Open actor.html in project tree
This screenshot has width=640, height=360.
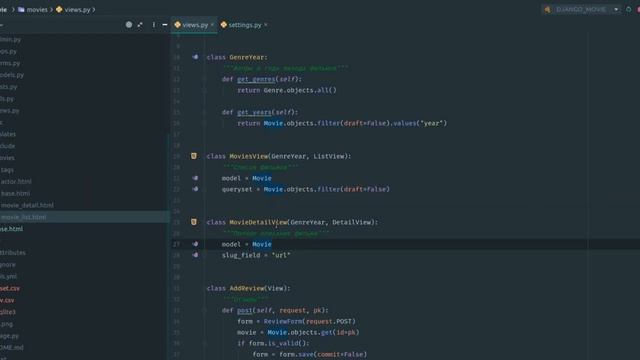(x=16, y=182)
